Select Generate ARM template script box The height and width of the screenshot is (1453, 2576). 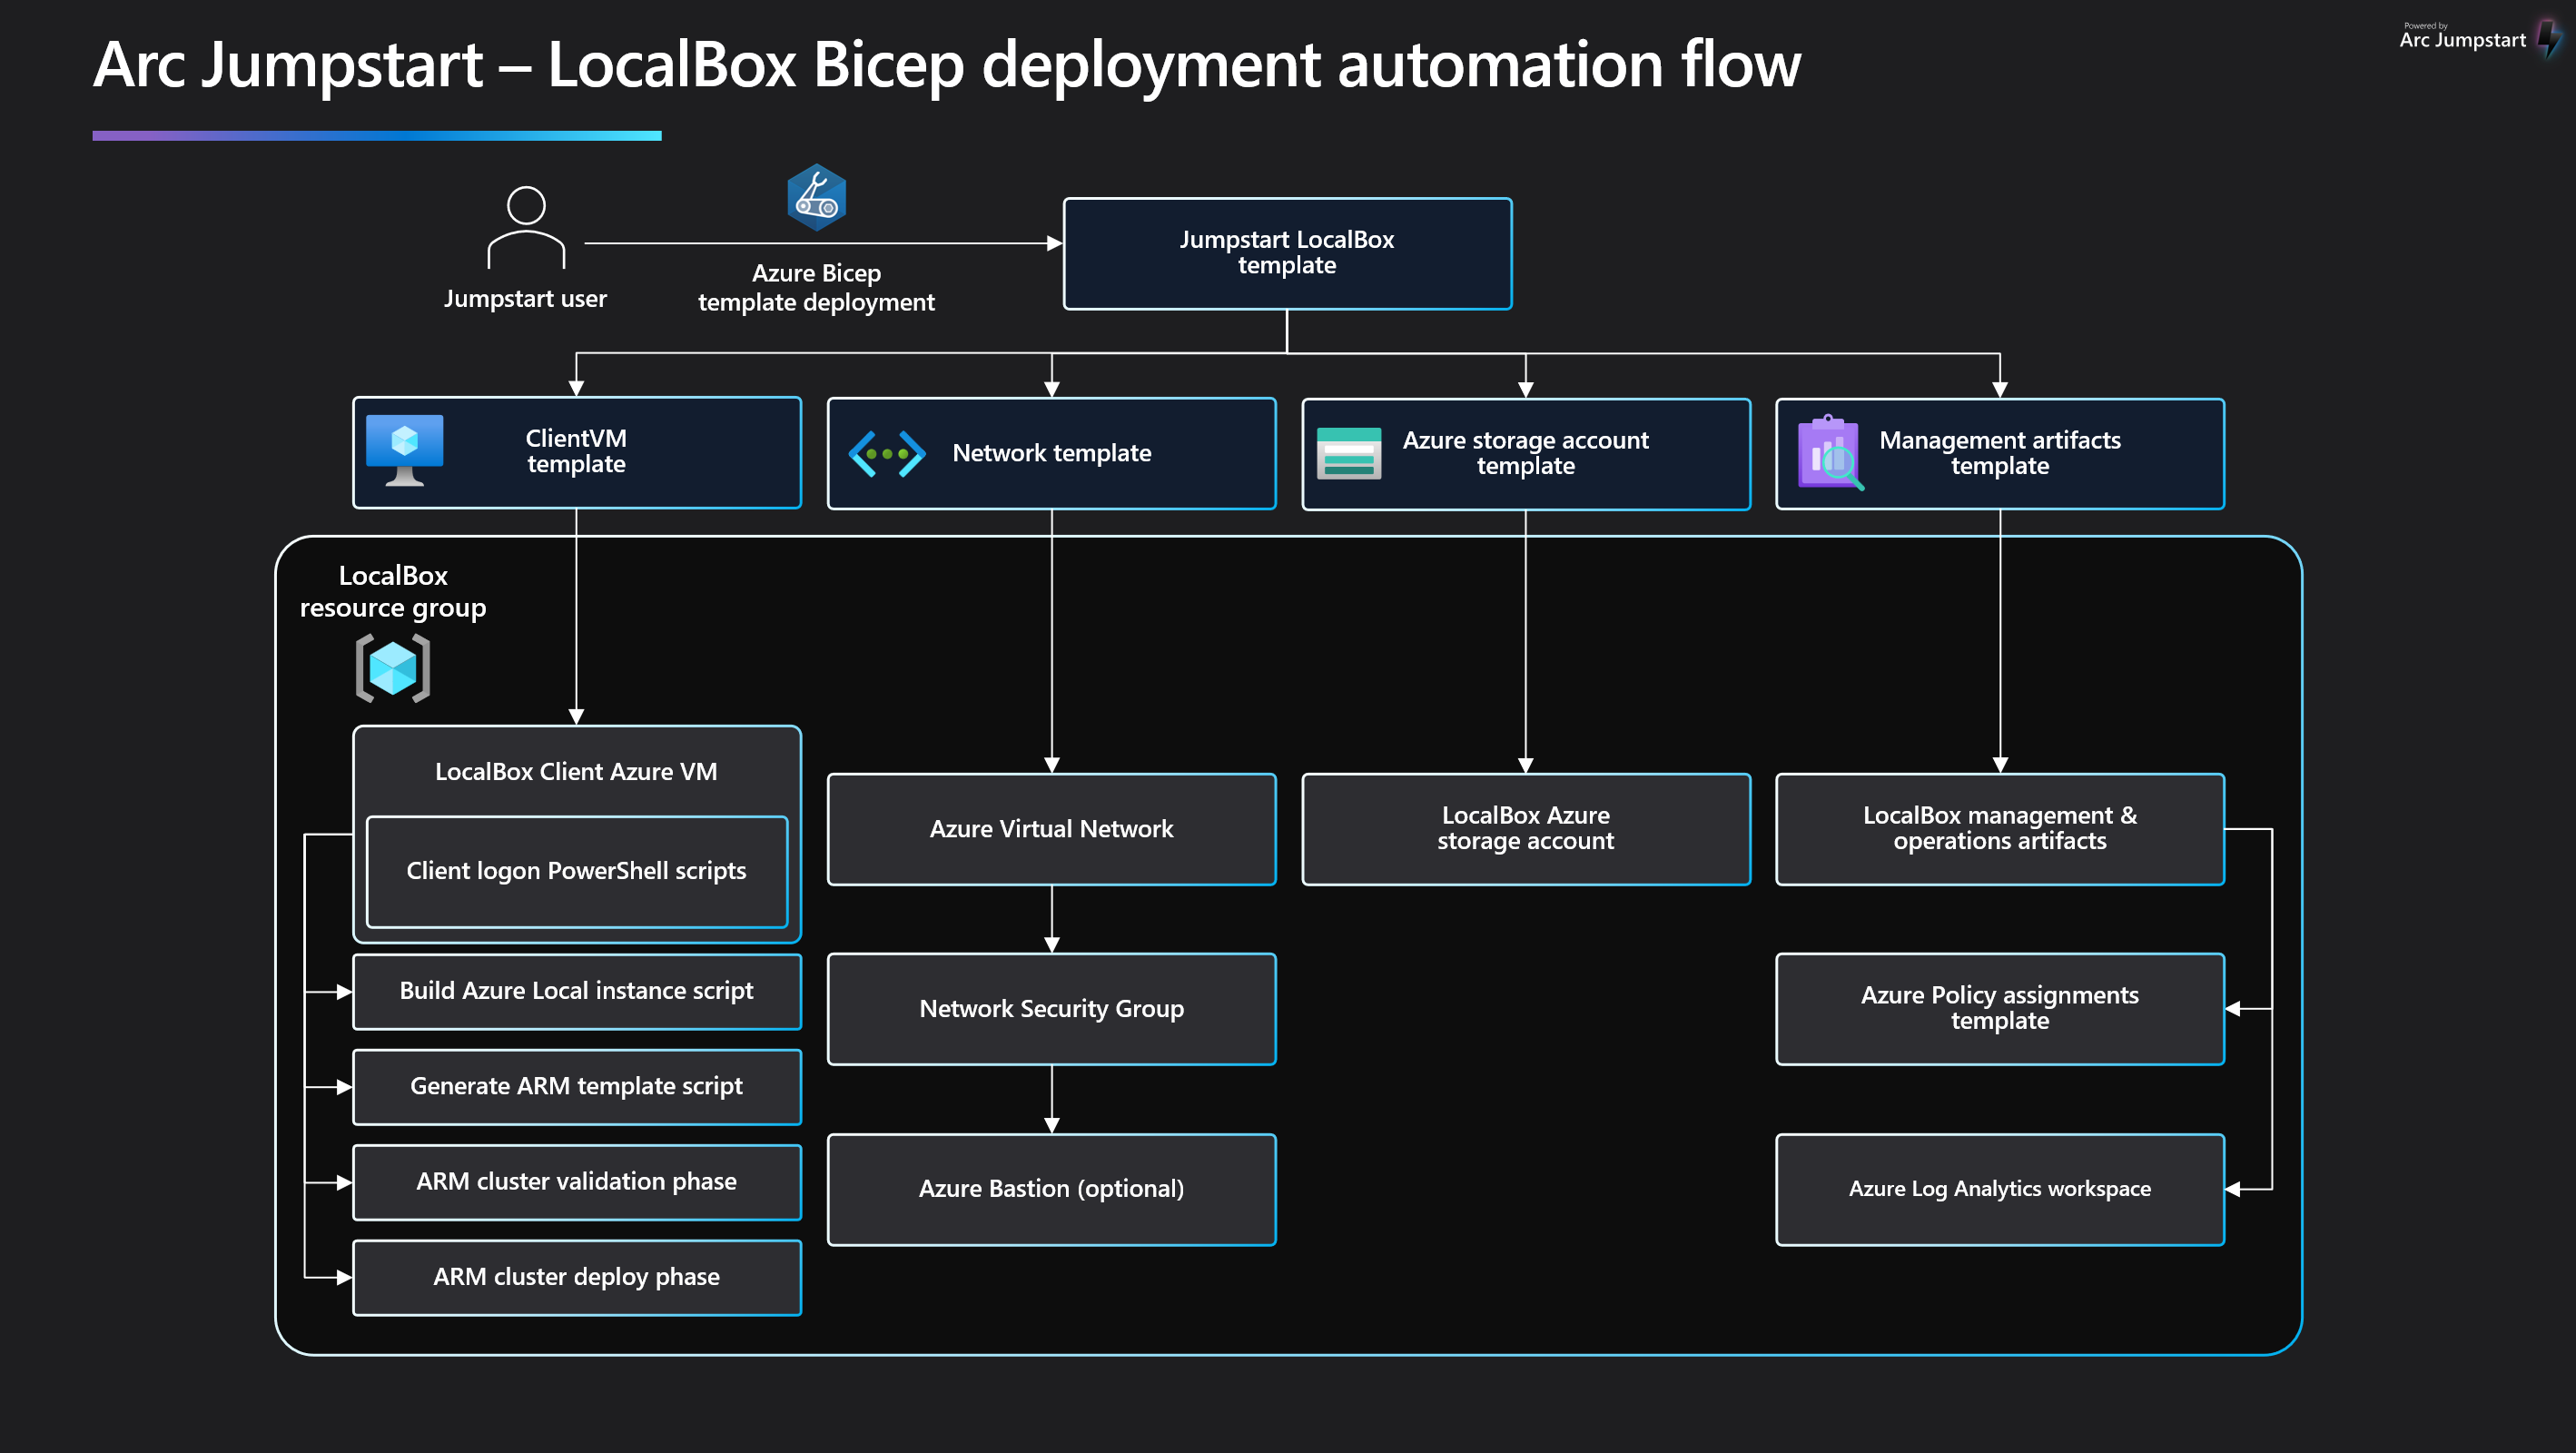coord(576,1086)
